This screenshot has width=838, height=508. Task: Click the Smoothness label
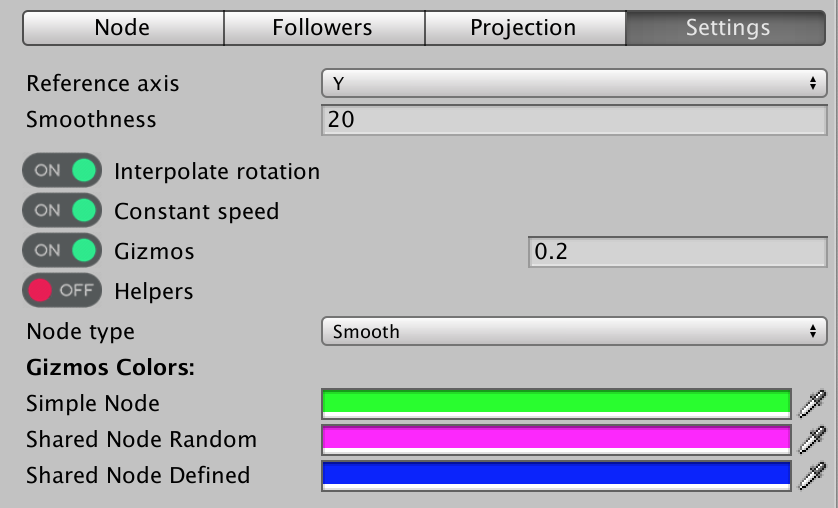91,120
